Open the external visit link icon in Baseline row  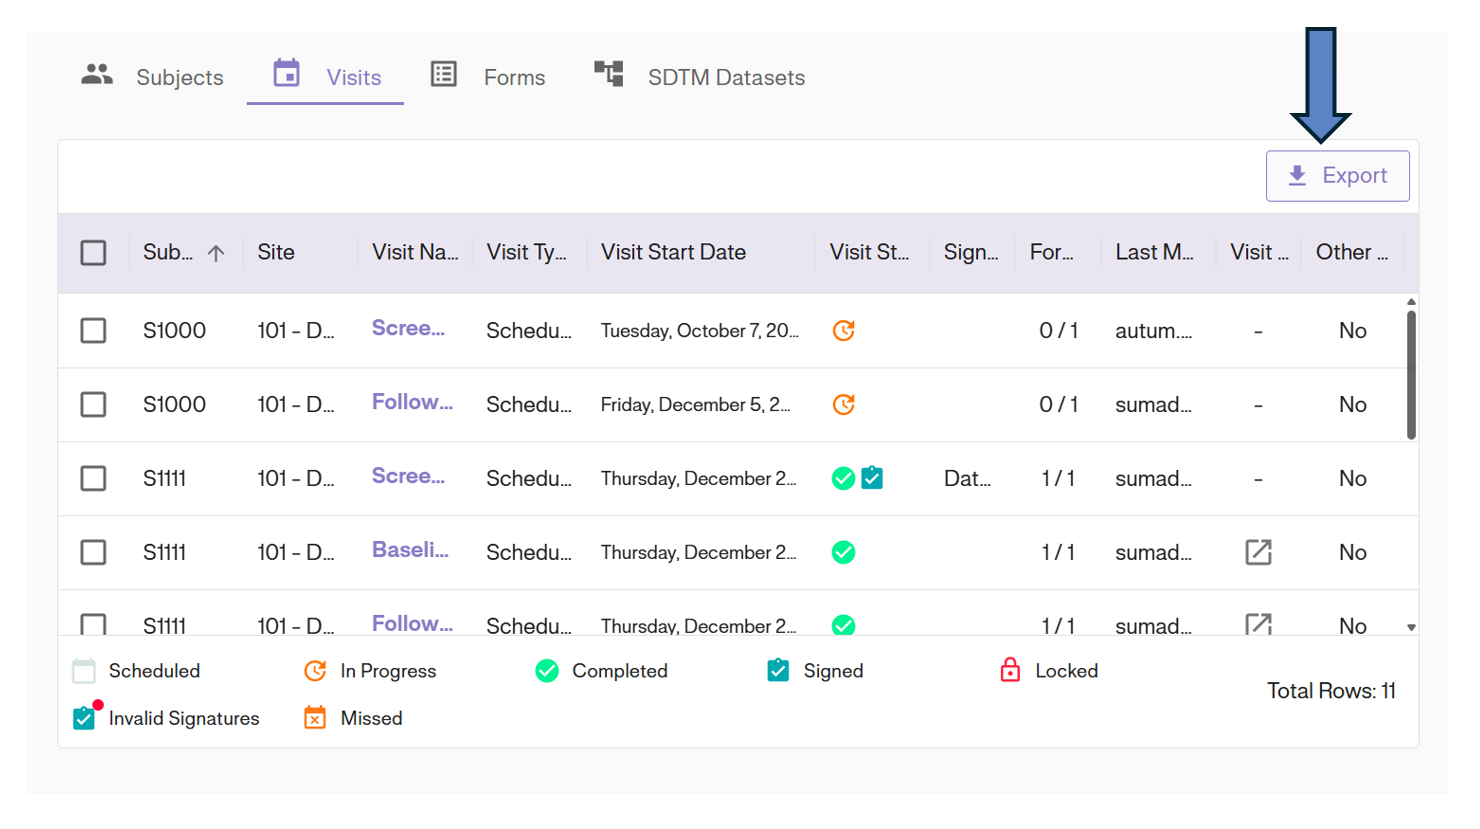(1258, 552)
